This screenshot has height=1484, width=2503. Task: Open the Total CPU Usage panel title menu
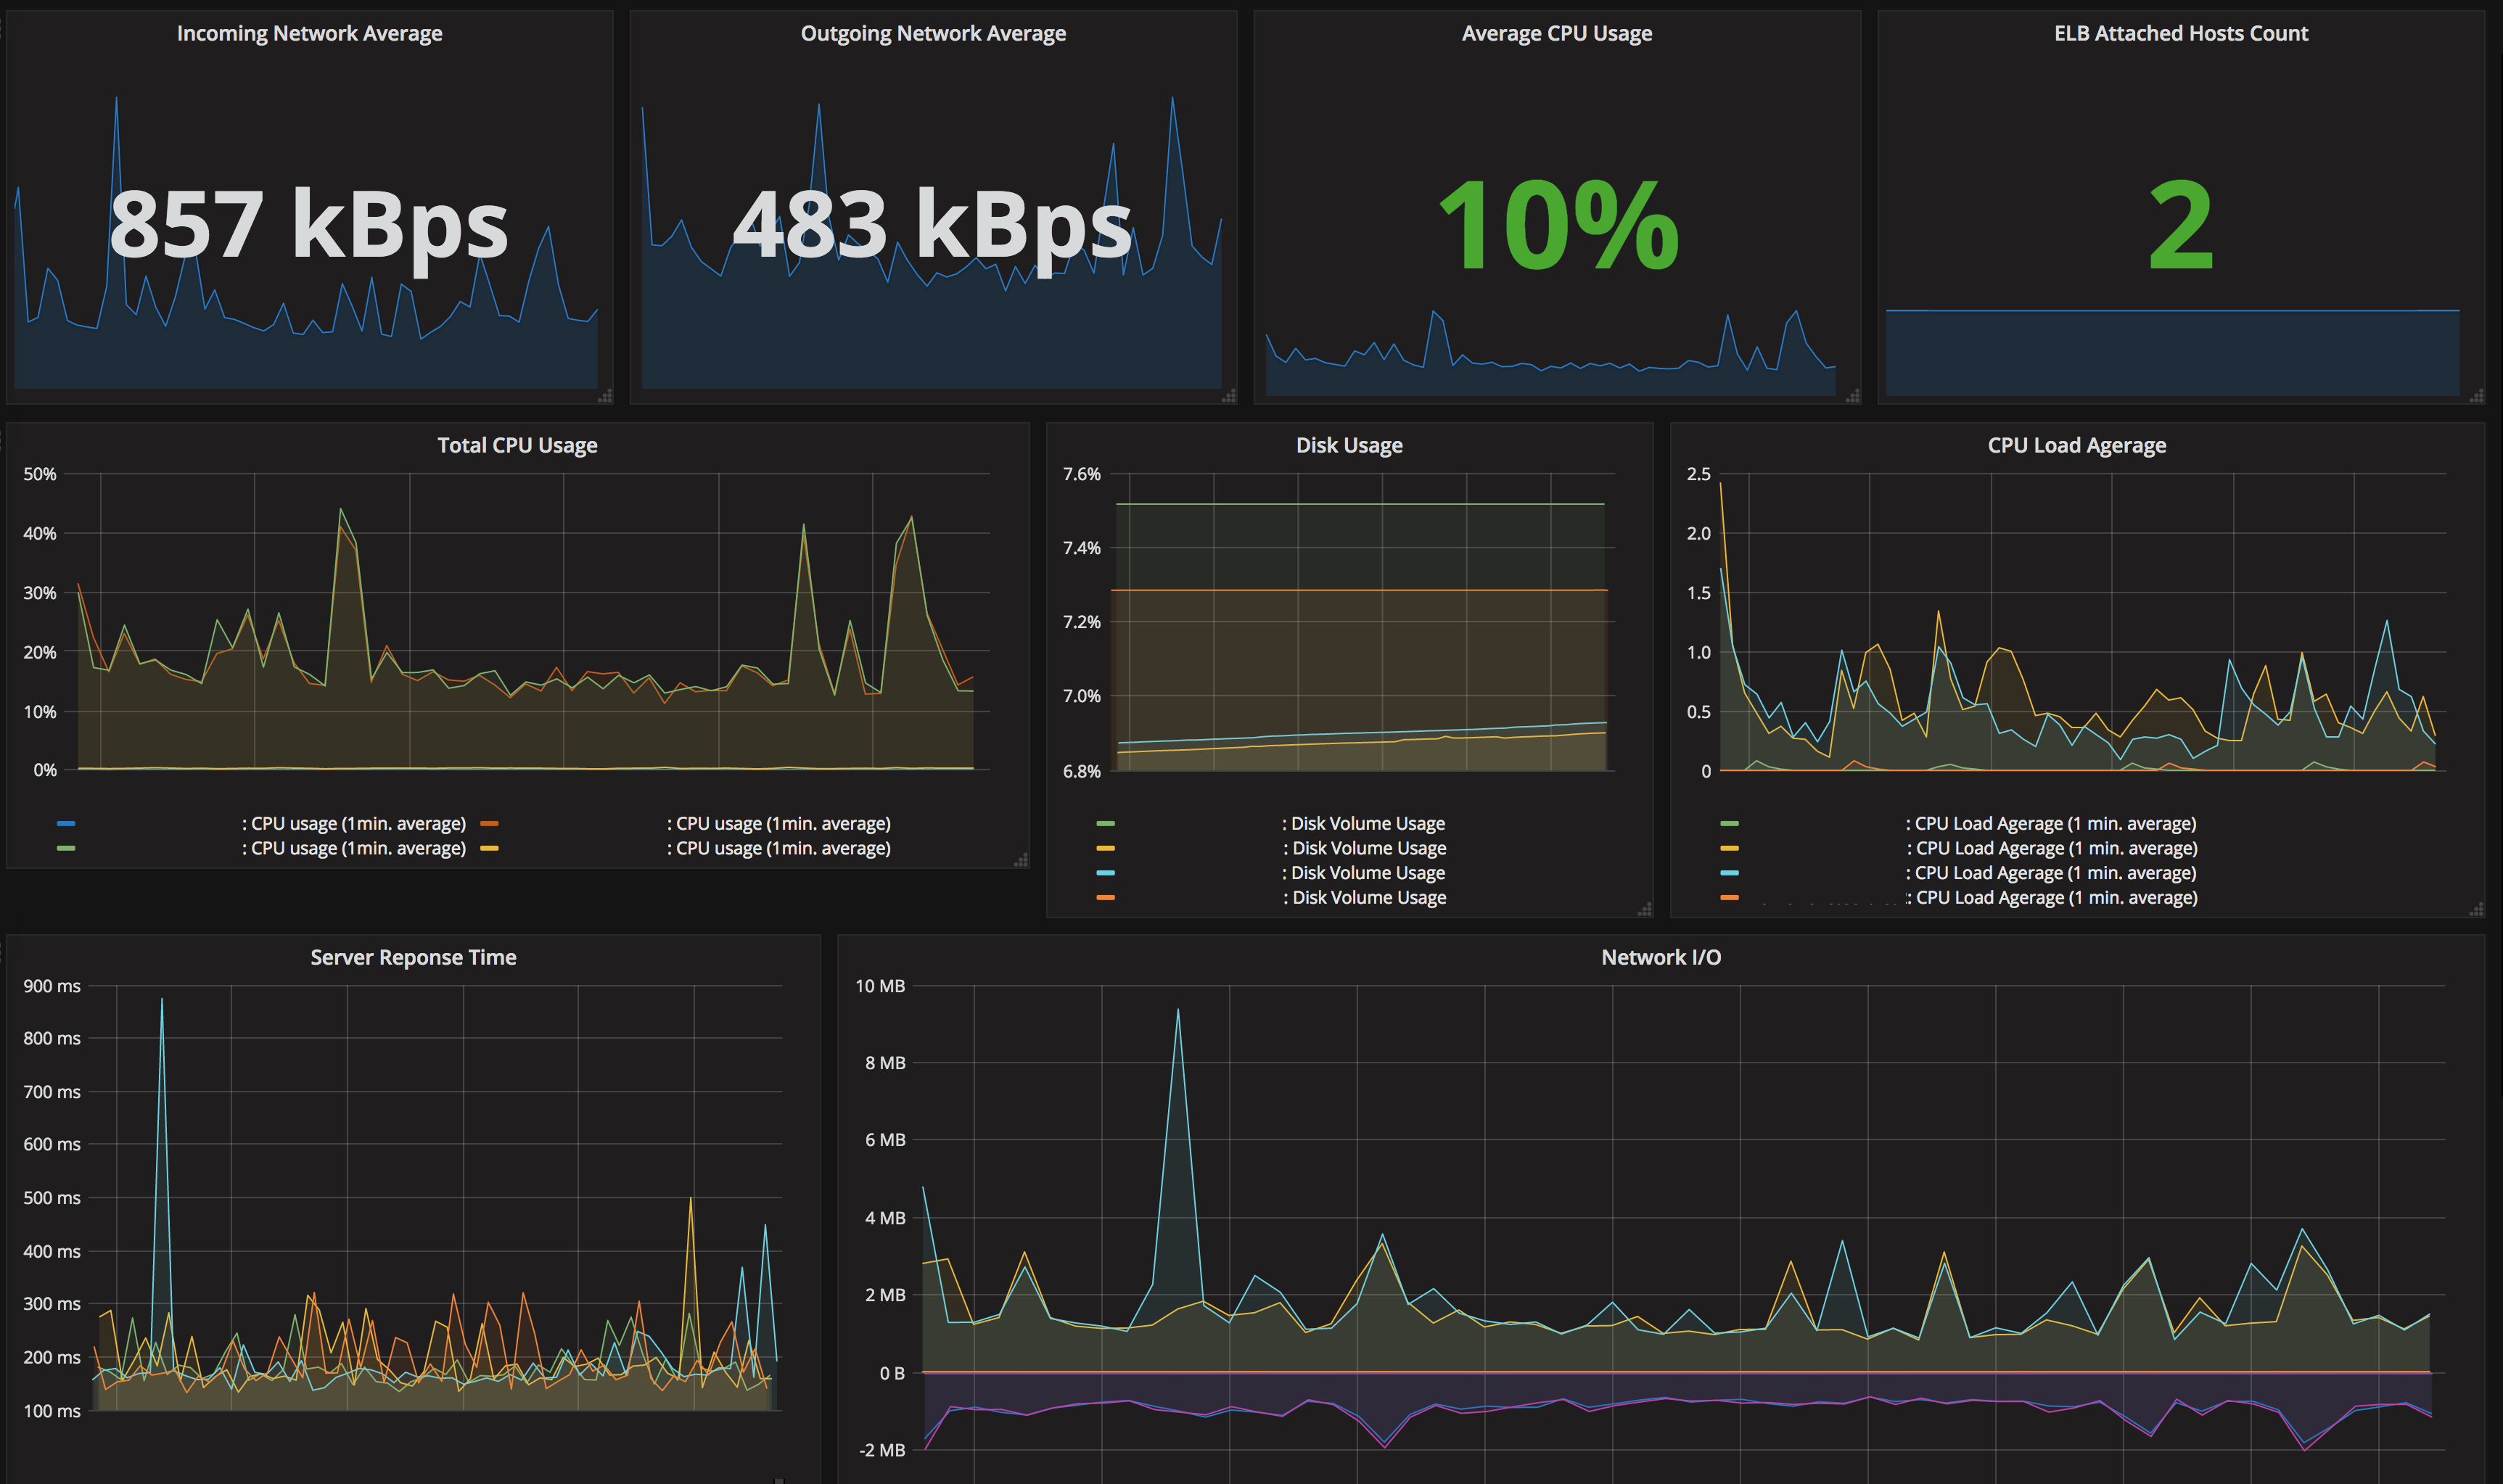tap(517, 445)
